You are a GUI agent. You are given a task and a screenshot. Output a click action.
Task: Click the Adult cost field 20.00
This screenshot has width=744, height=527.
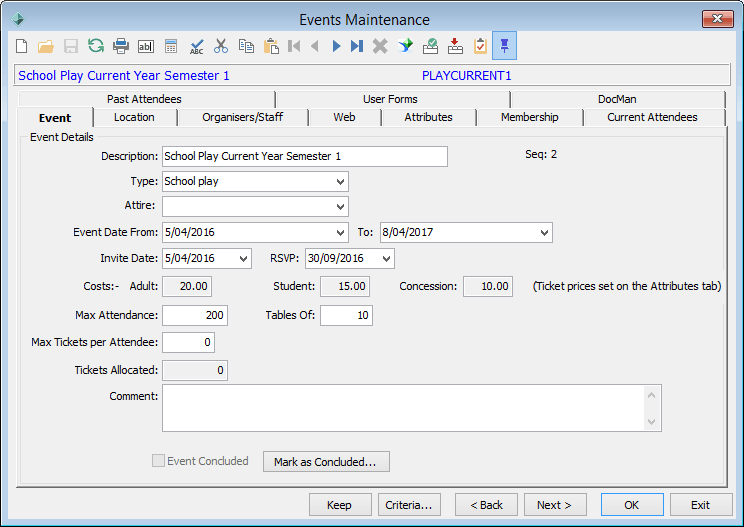[x=187, y=287]
